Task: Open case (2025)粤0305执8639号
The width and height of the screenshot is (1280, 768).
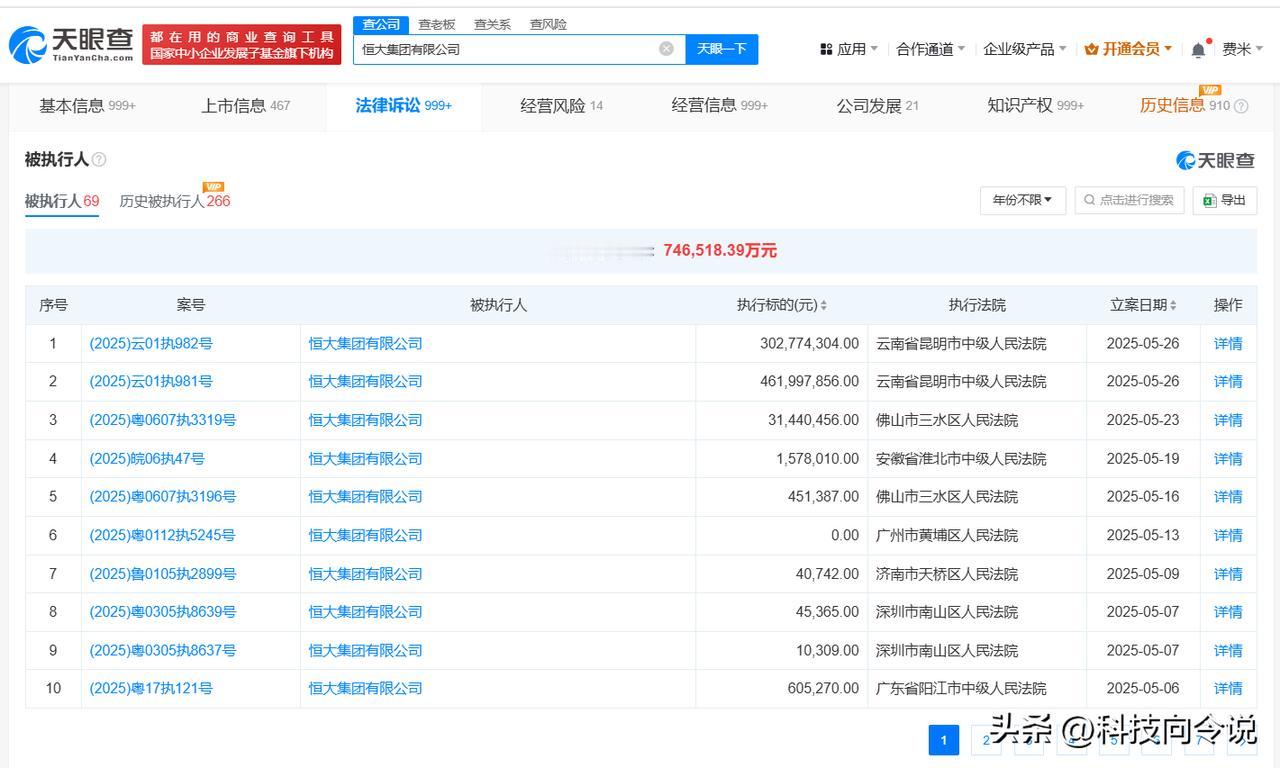Action: [x=163, y=611]
